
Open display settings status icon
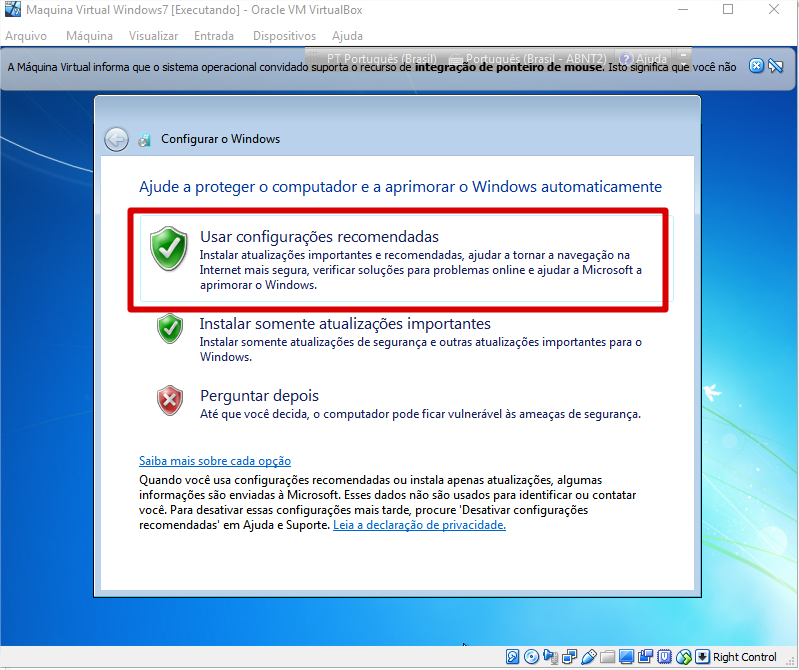point(626,657)
